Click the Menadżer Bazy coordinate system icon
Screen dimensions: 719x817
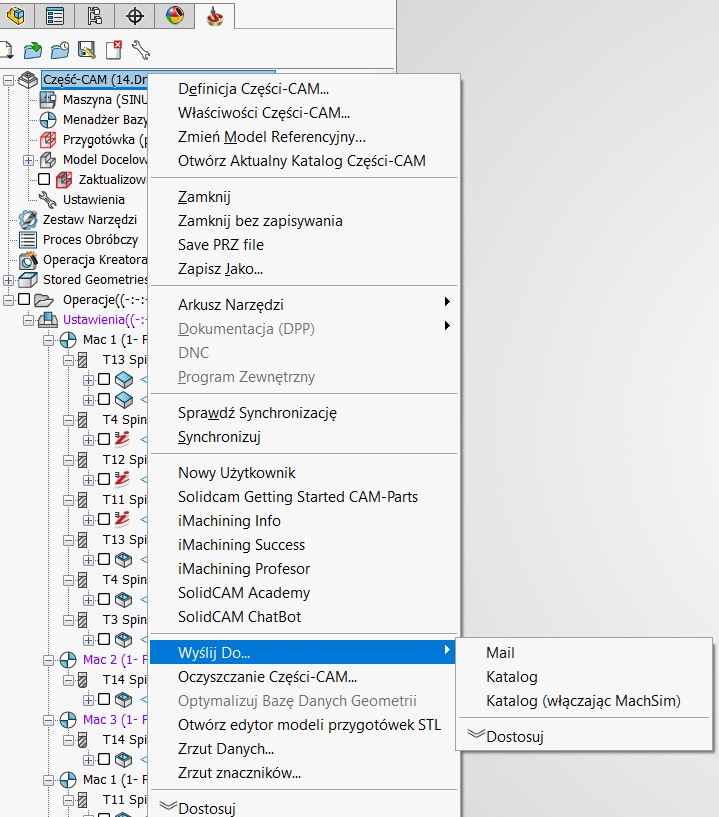coord(48,120)
